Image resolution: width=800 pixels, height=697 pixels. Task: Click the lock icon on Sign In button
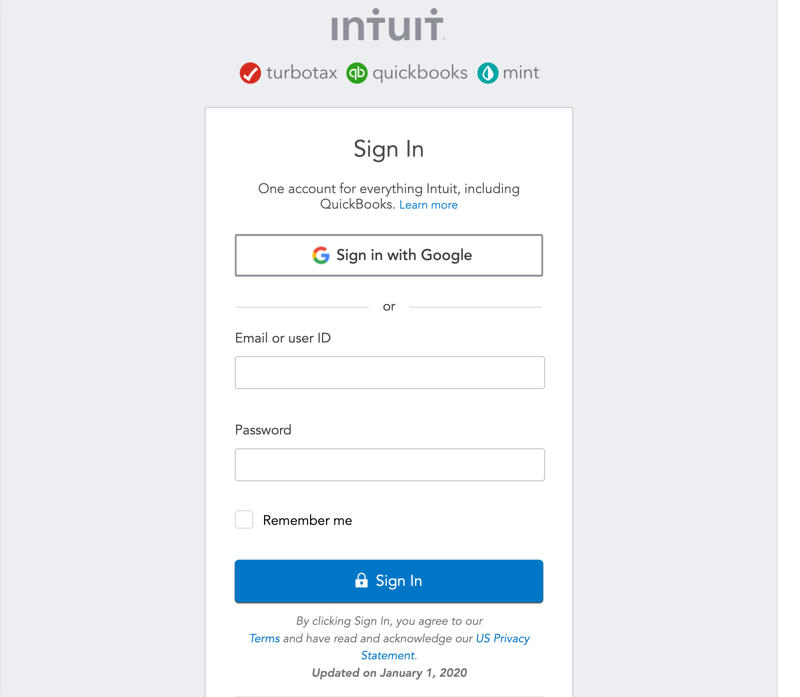click(x=361, y=581)
